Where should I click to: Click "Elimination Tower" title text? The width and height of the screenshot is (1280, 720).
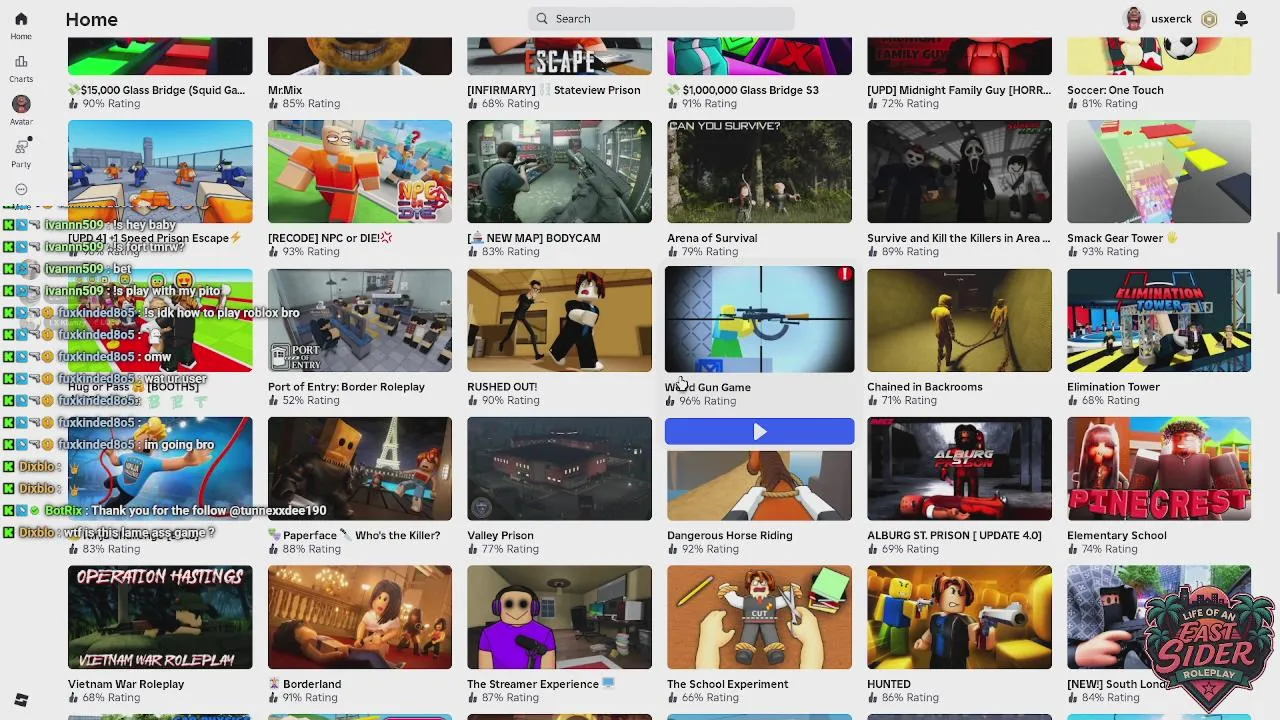click(x=1113, y=387)
